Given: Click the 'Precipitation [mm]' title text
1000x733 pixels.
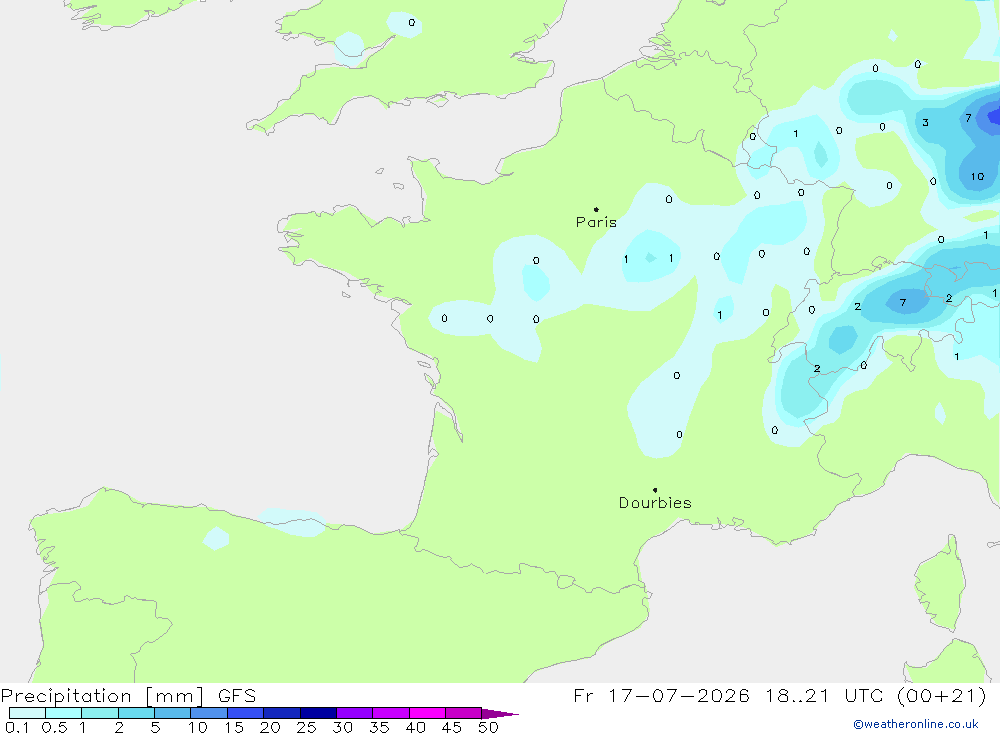Looking at the screenshot, I should click(102, 696).
